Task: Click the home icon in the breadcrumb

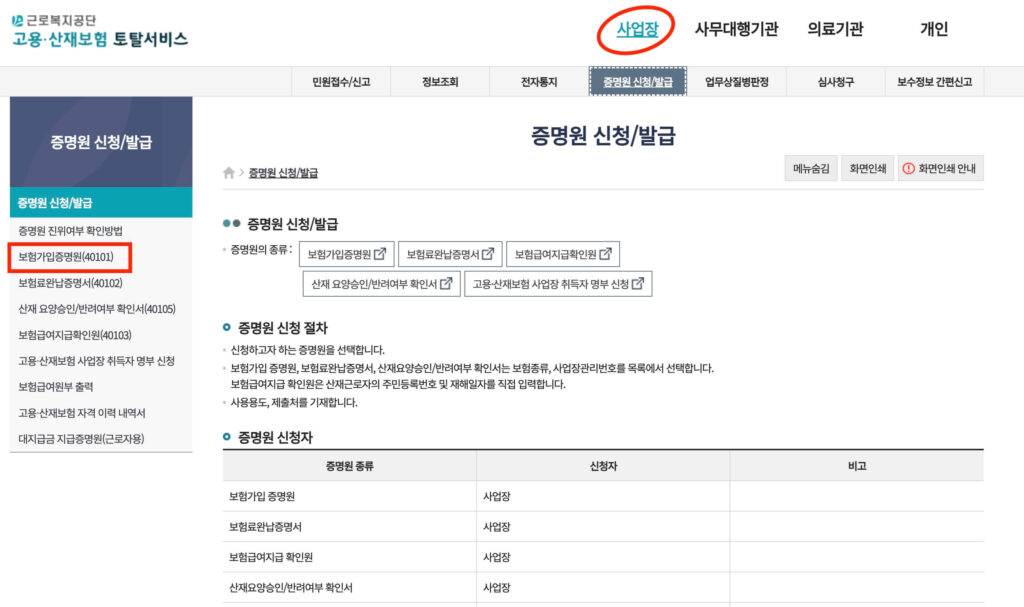Action: (x=229, y=173)
